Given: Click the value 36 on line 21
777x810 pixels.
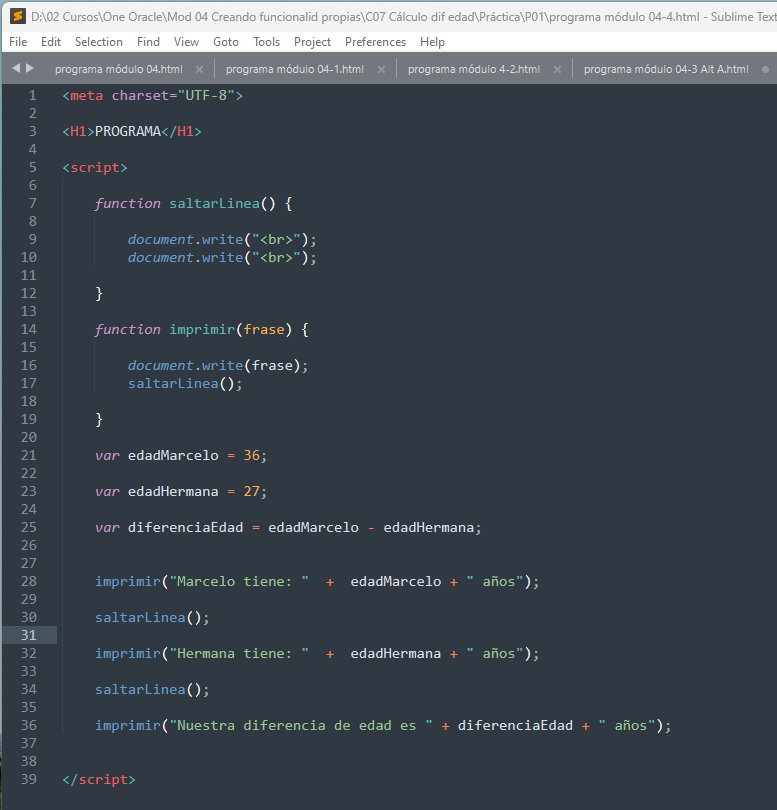Looking at the screenshot, I should click(x=252, y=456).
